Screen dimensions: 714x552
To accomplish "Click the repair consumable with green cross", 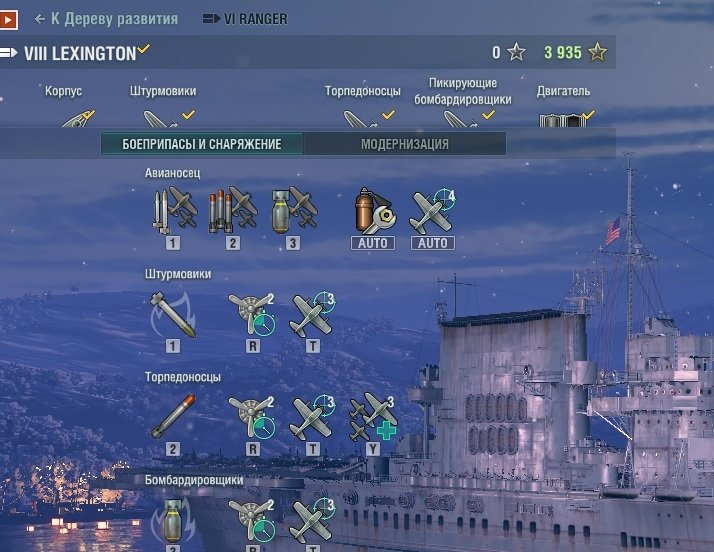I will 373,417.
